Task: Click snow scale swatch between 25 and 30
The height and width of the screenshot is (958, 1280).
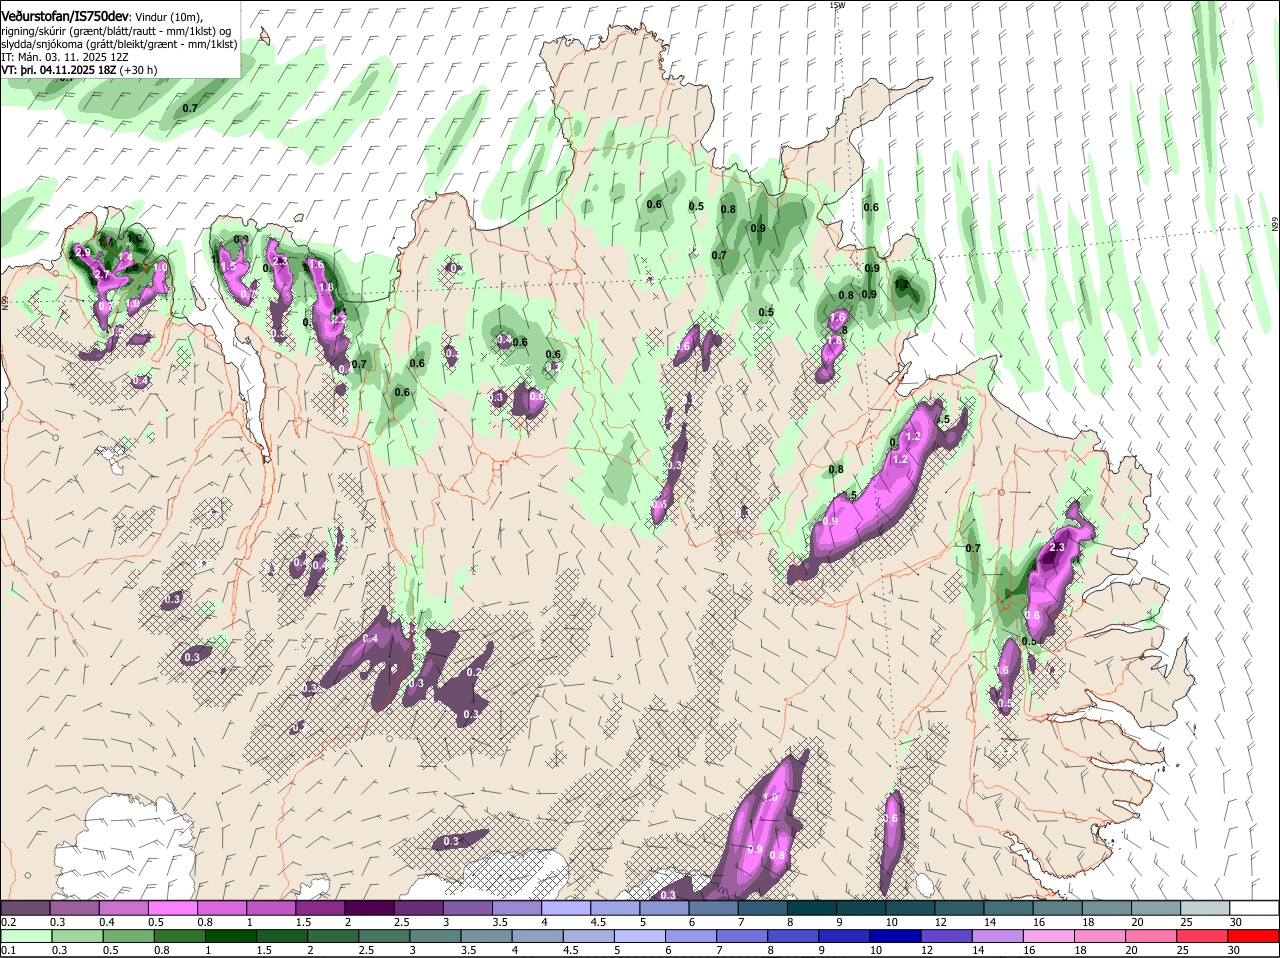Action: click(x=1206, y=907)
